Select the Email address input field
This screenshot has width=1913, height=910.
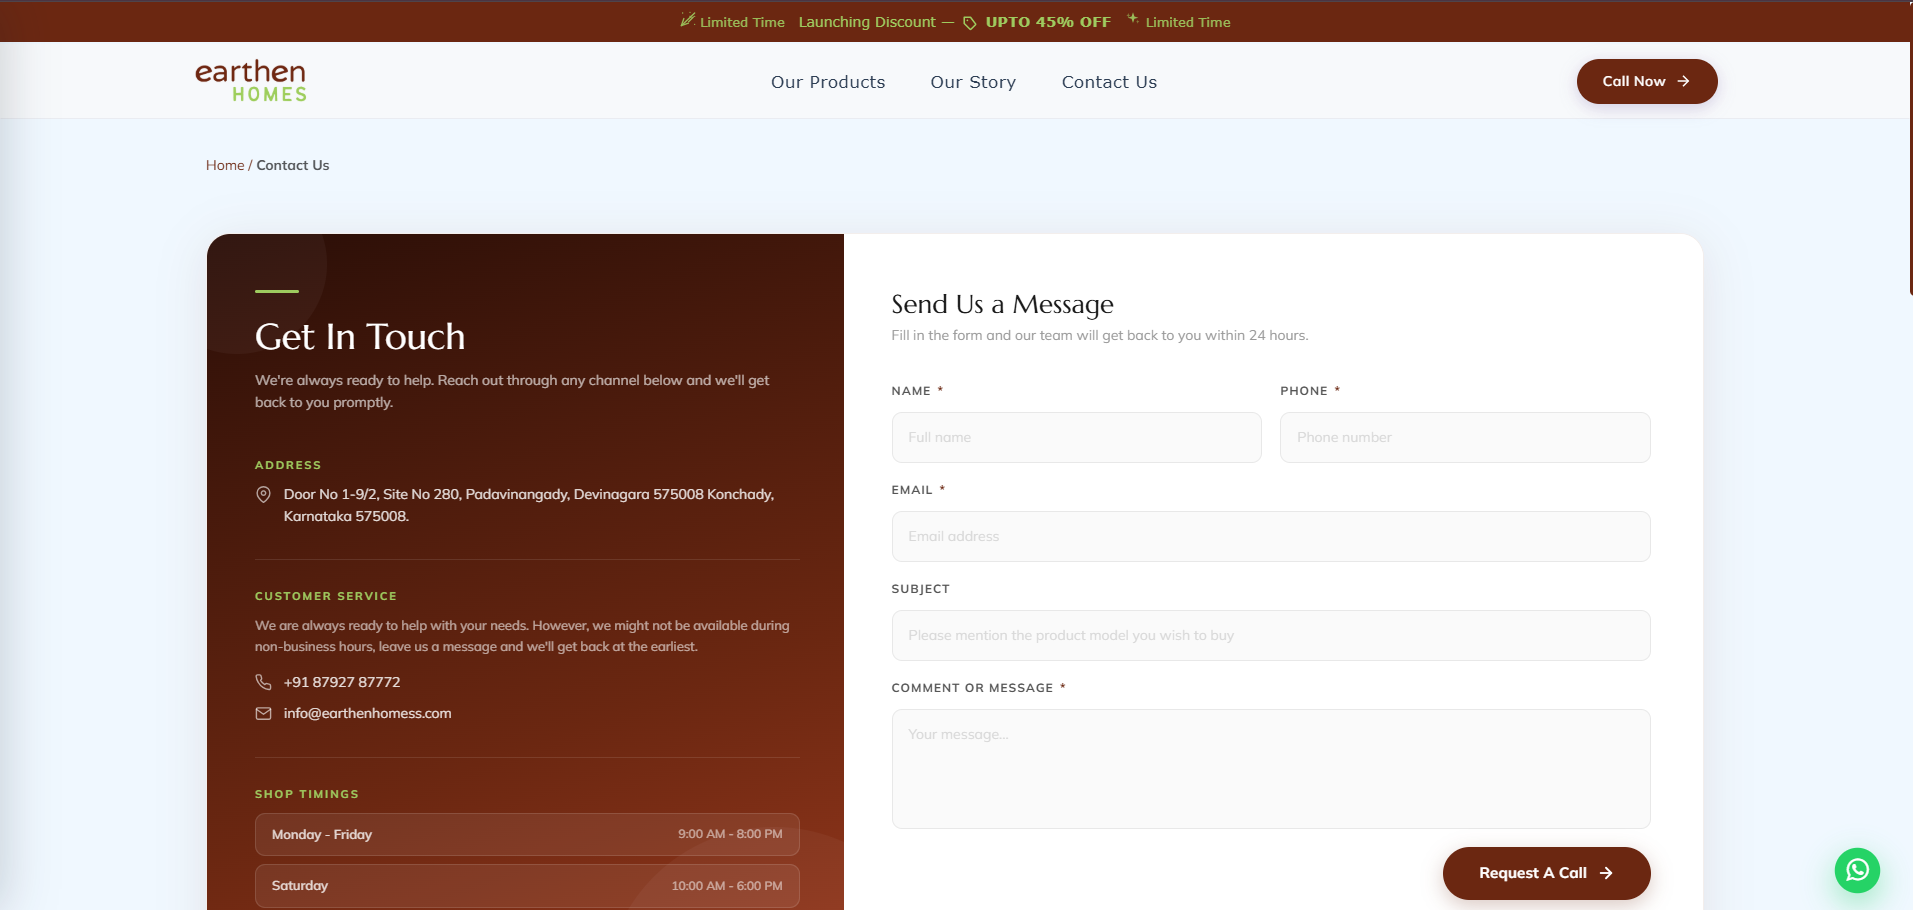[1270, 536]
